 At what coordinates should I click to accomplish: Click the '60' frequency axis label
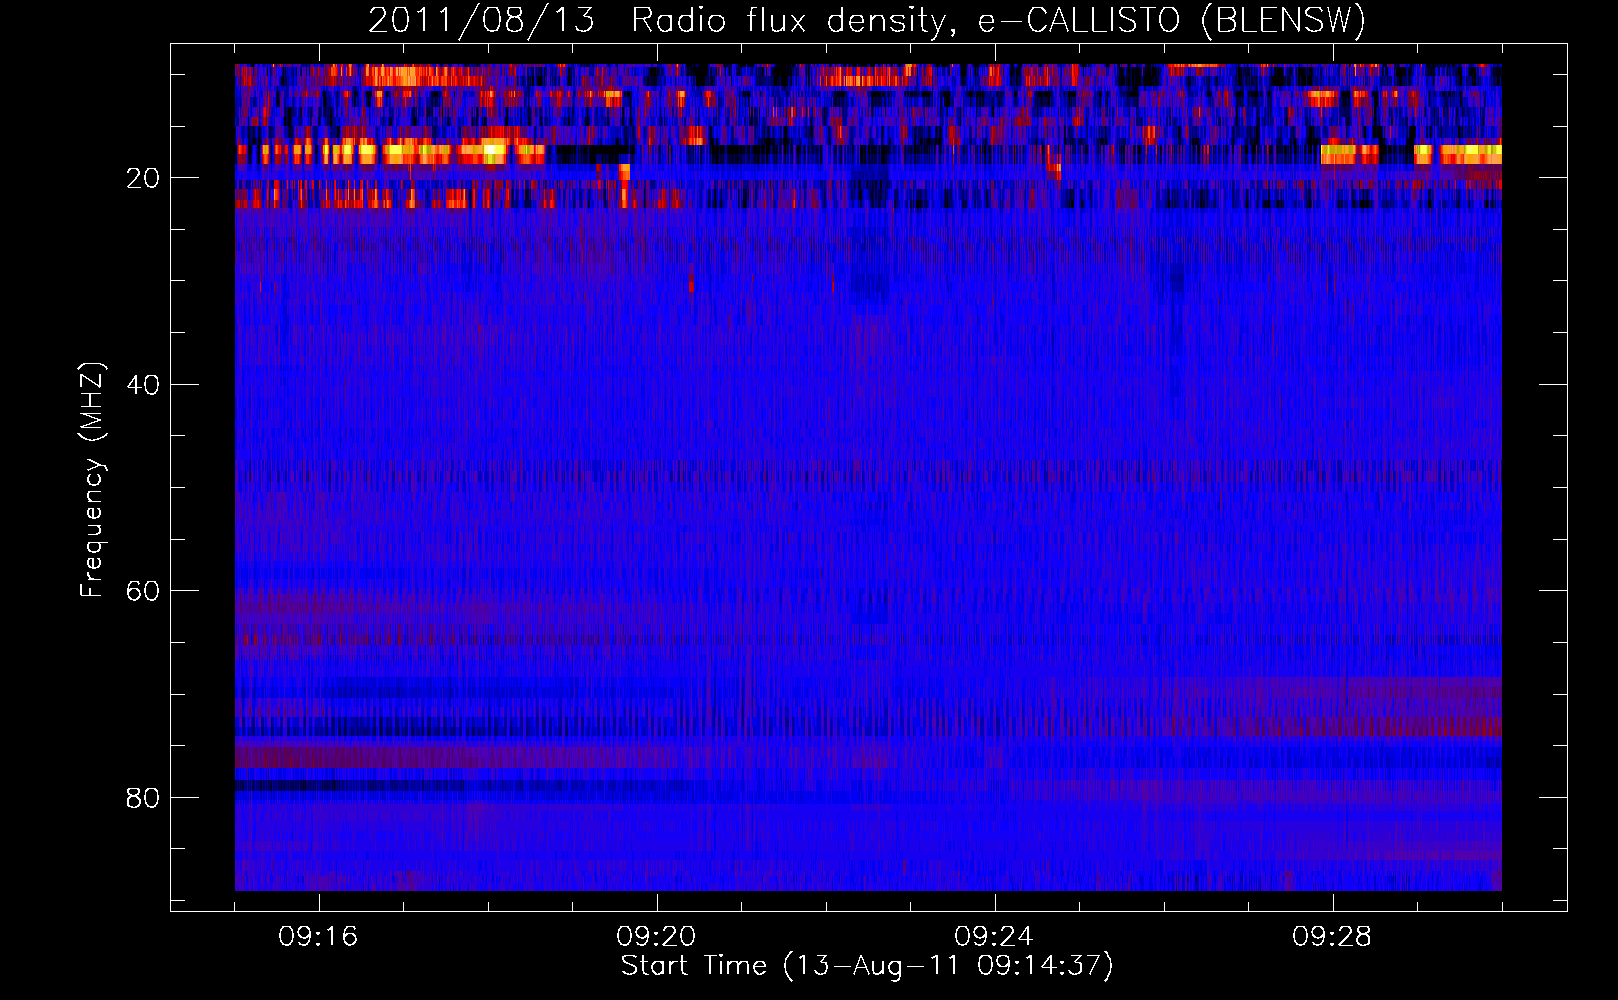click(144, 591)
